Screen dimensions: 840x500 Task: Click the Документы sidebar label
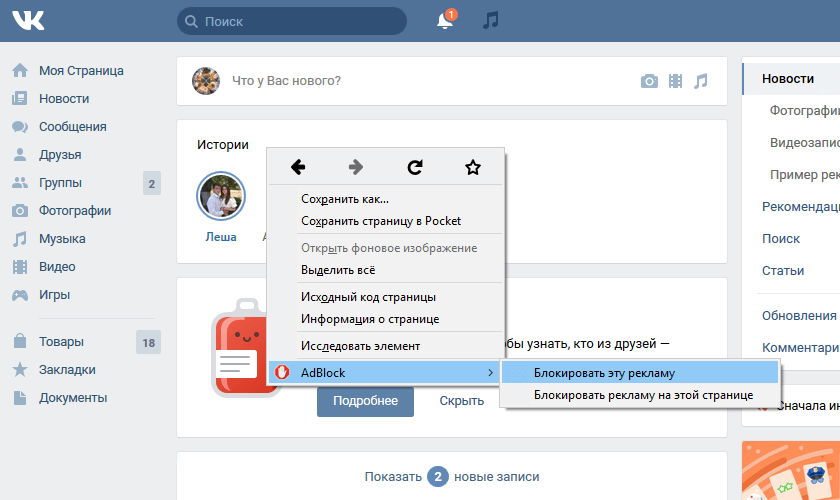tap(73, 398)
